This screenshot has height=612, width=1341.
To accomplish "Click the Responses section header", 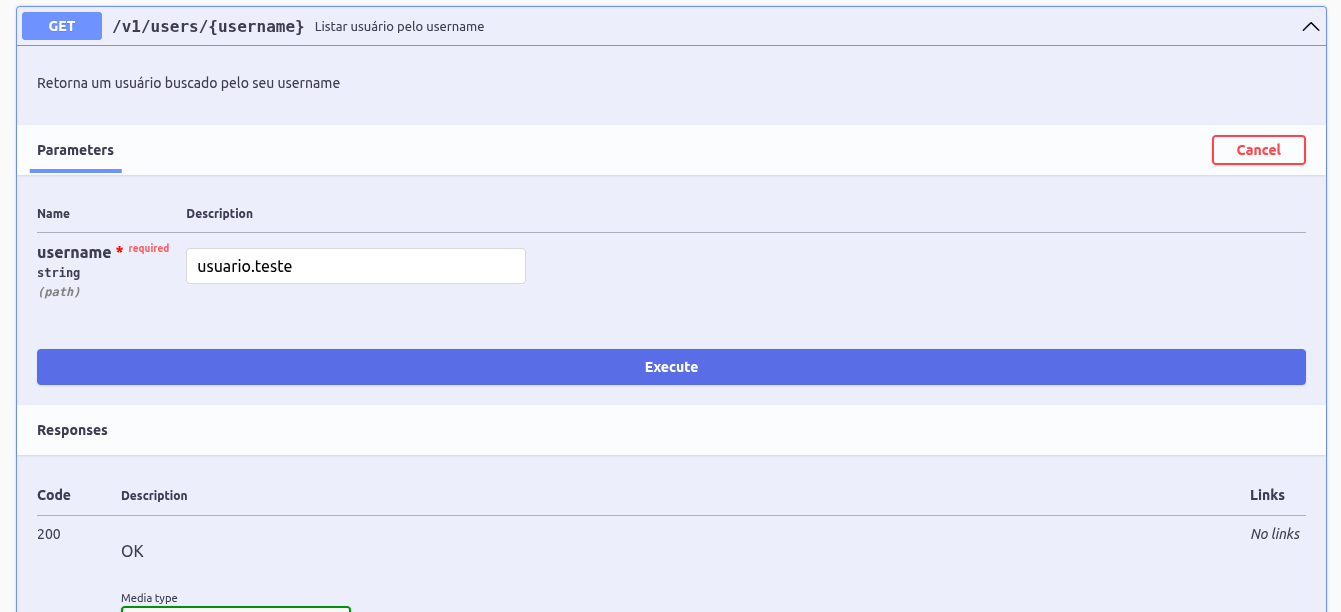I will click(x=72, y=431).
